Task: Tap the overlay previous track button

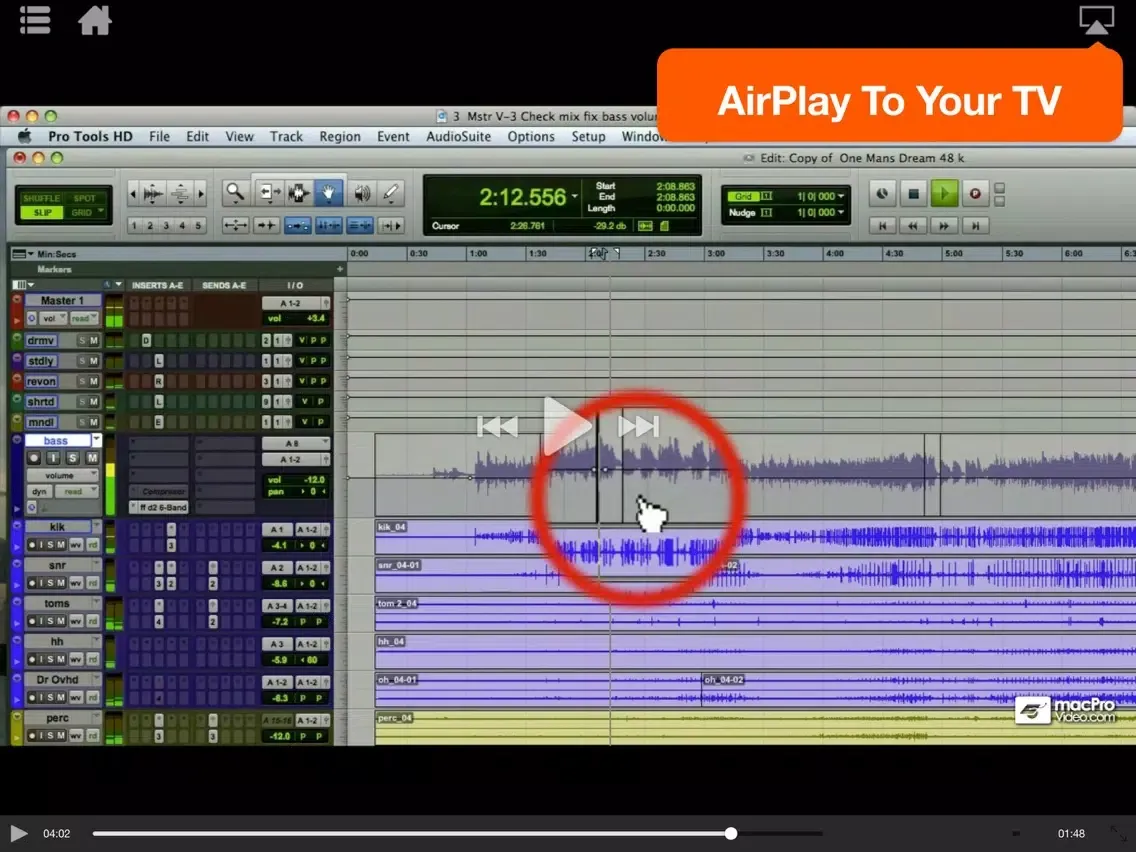Action: coord(497,426)
